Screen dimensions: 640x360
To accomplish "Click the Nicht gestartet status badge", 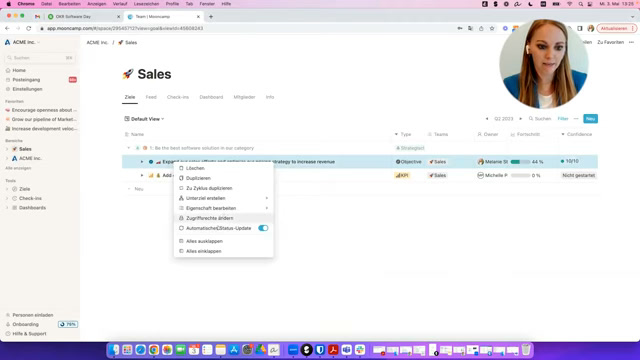I will pos(578,176).
